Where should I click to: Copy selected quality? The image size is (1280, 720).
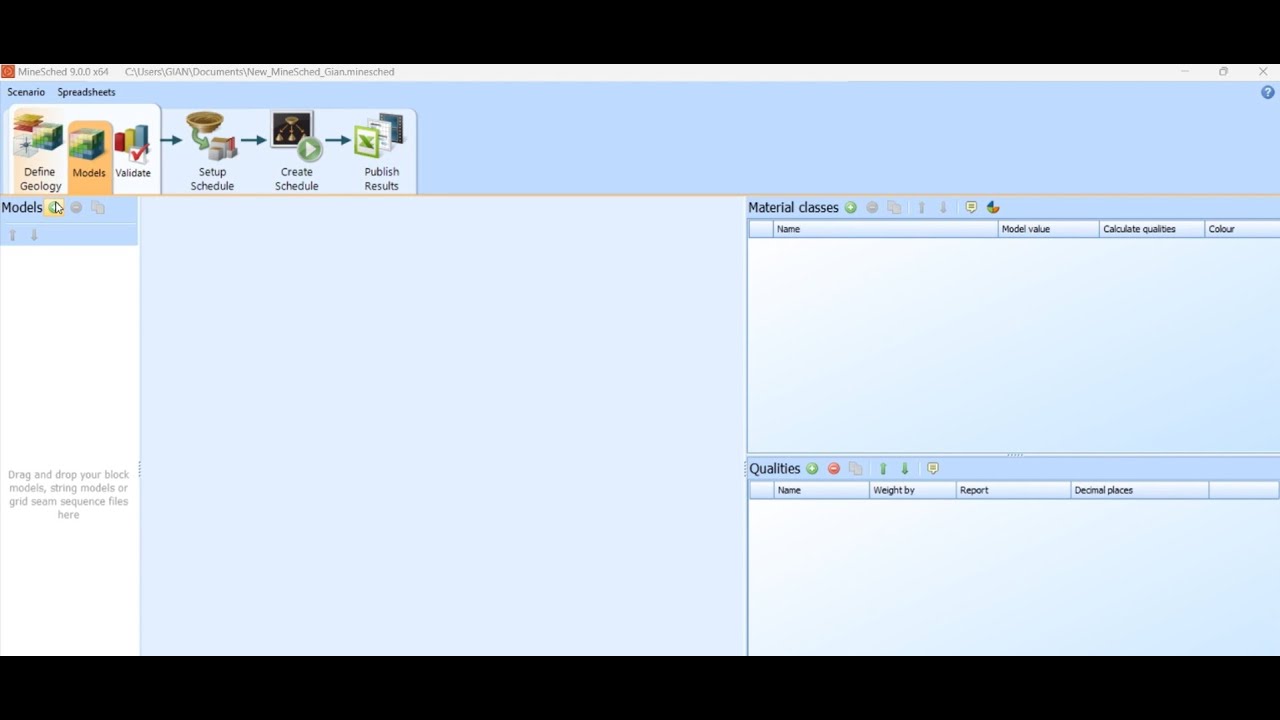tap(855, 468)
